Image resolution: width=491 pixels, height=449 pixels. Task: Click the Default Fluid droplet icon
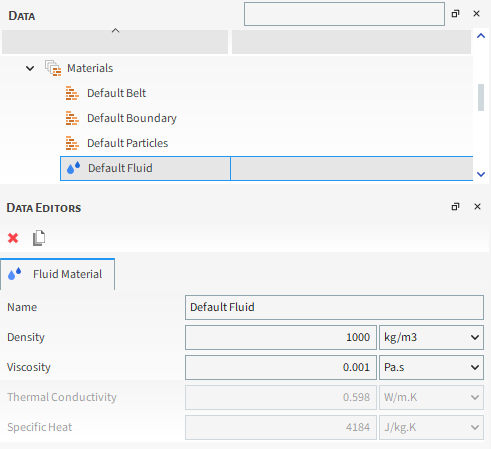coord(74,168)
